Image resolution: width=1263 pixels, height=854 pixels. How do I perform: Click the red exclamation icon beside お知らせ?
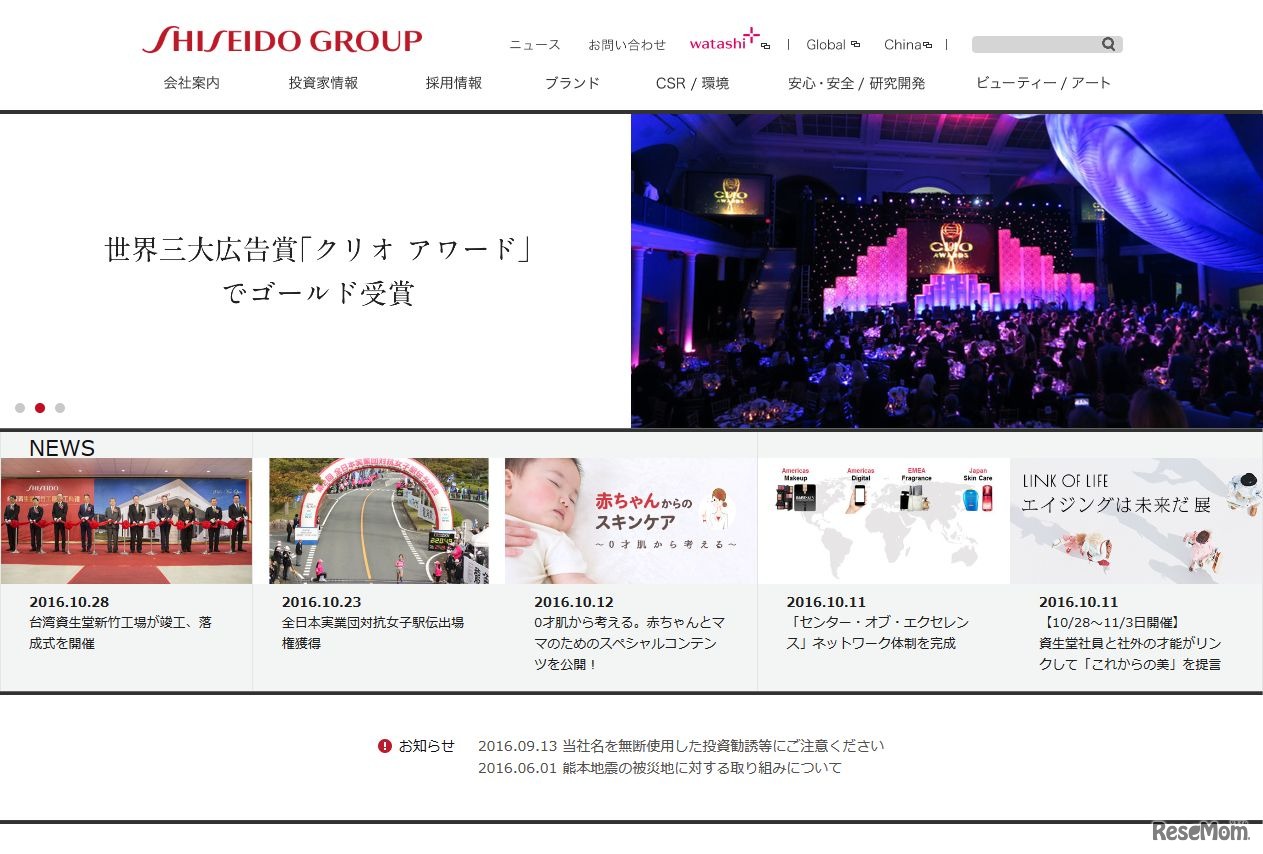tap(385, 745)
